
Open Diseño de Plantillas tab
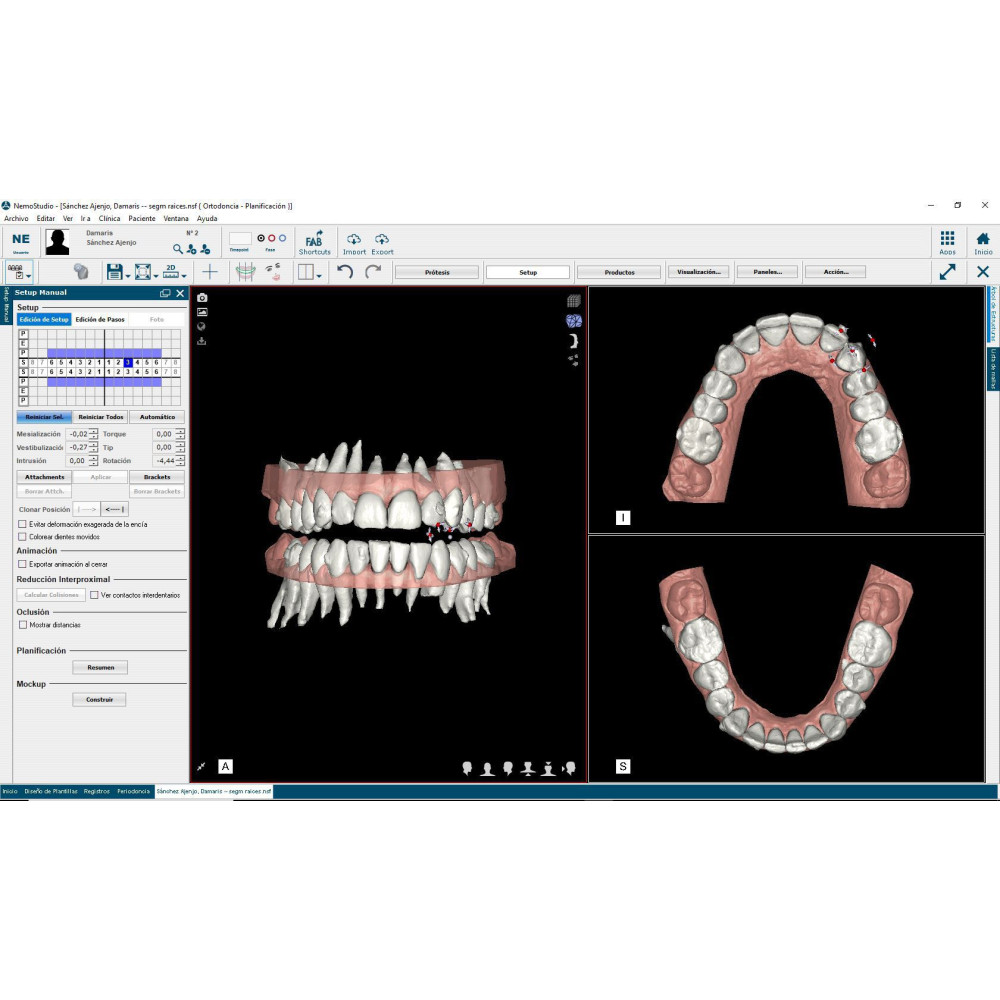click(51, 791)
